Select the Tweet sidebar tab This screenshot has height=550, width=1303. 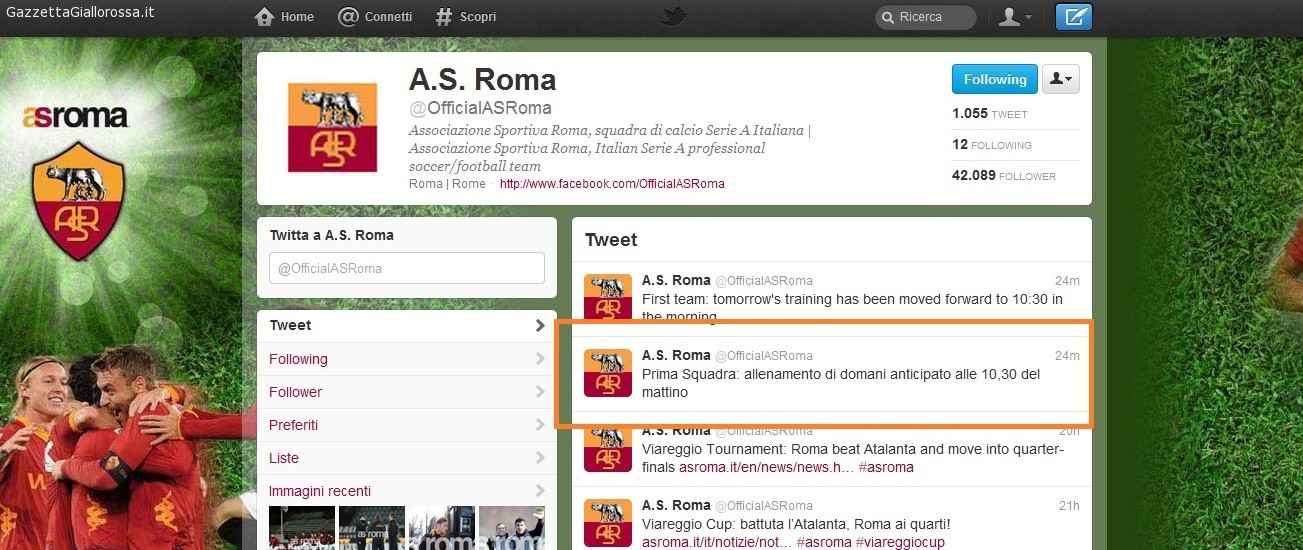pos(406,325)
